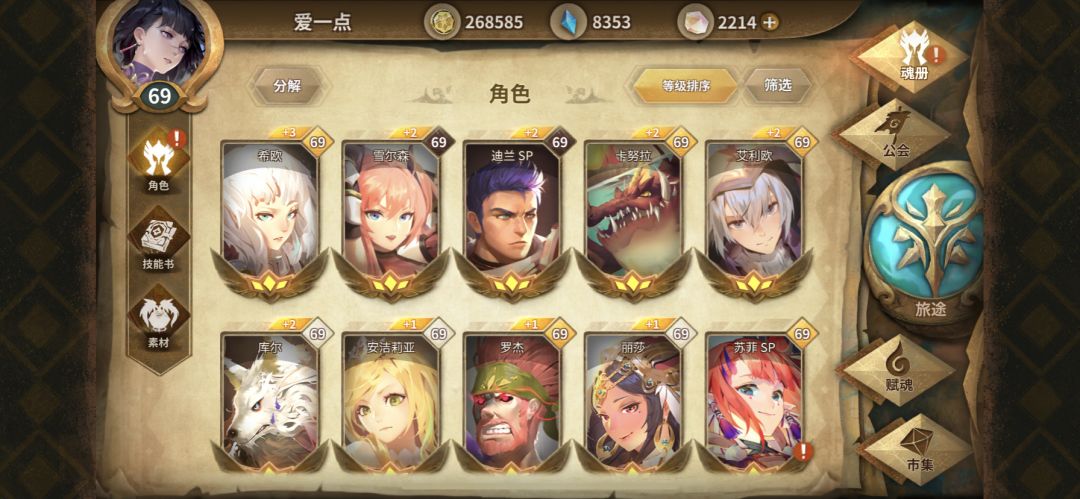Click the gold coin currency icon
The height and width of the screenshot is (499, 1080).
click(442, 23)
